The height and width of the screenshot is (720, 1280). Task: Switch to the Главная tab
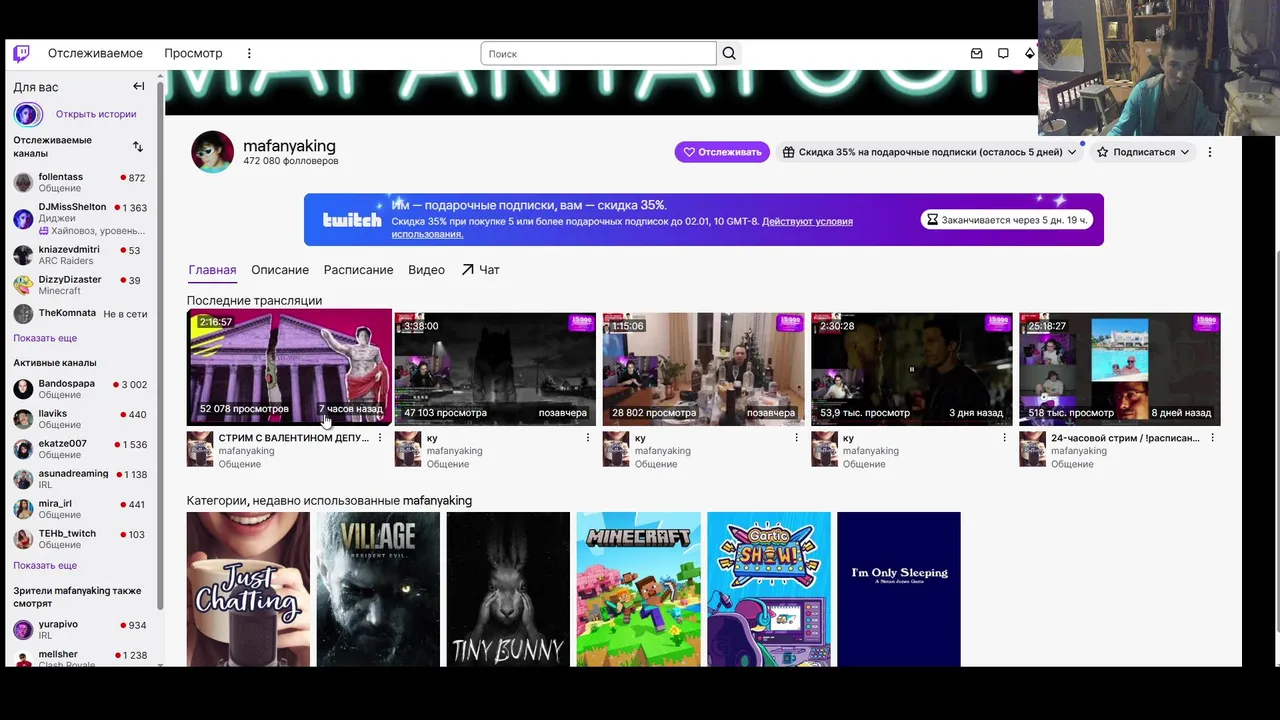pos(212,270)
